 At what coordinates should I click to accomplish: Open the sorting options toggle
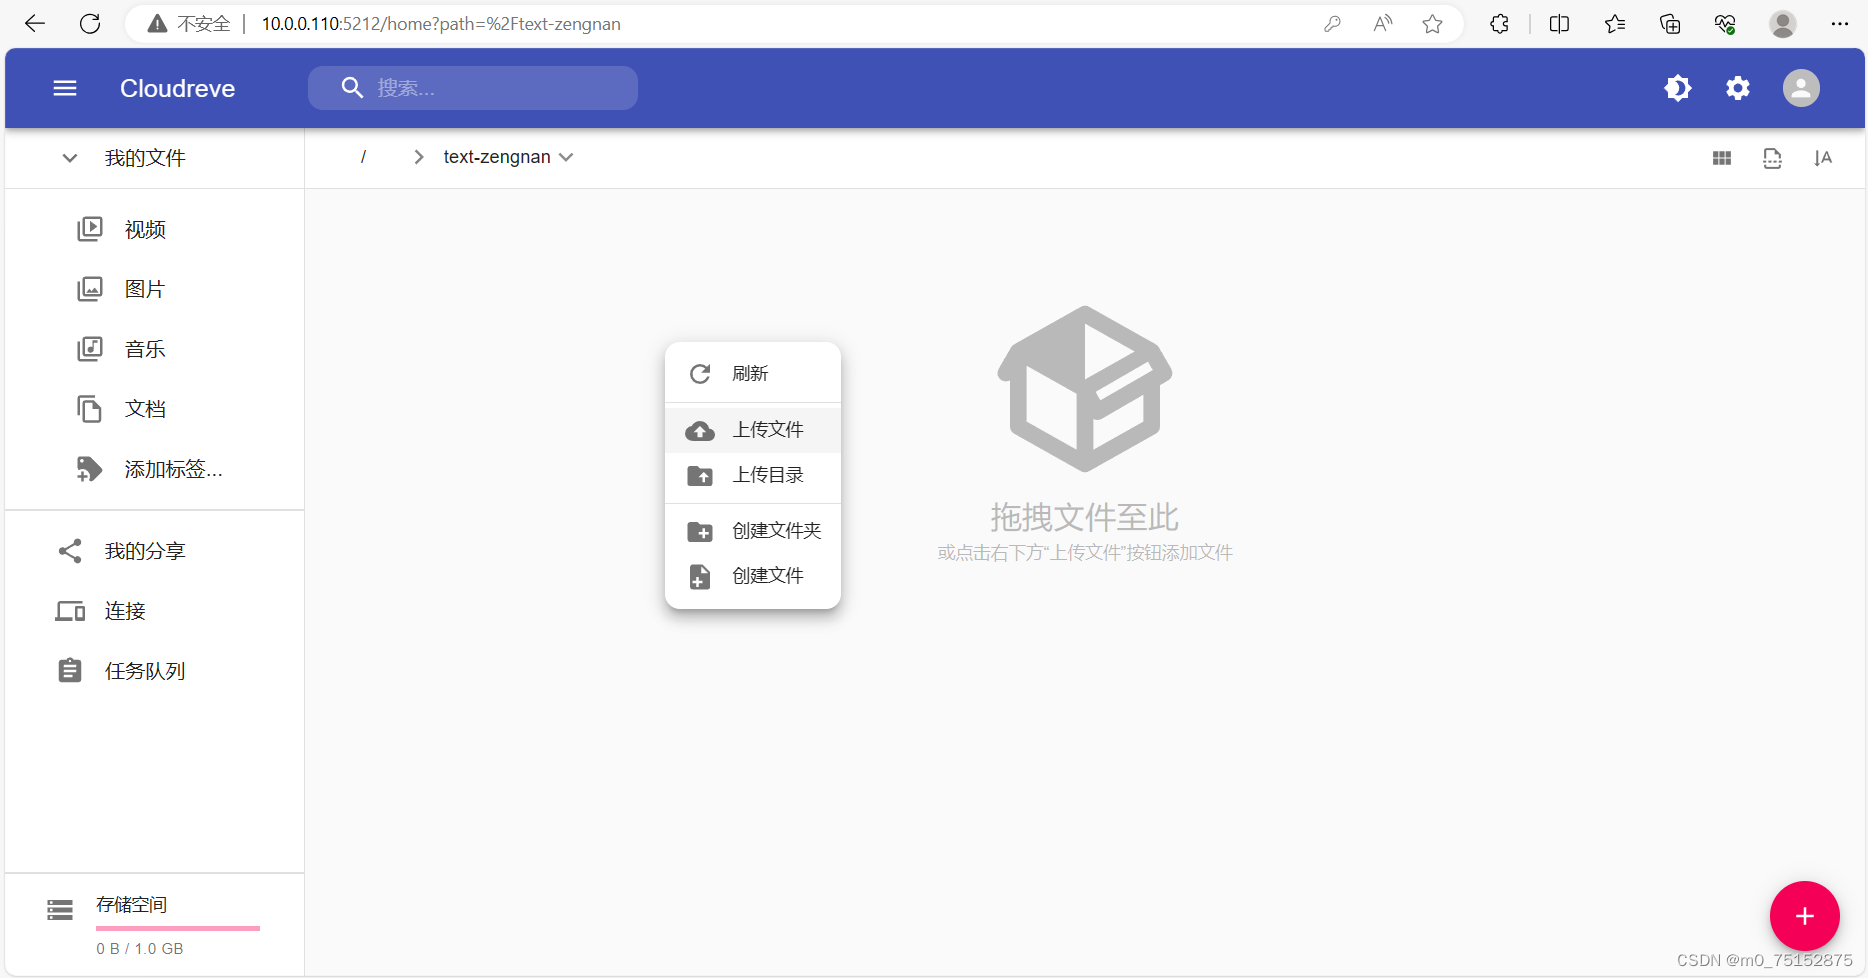click(x=1824, y=157)
